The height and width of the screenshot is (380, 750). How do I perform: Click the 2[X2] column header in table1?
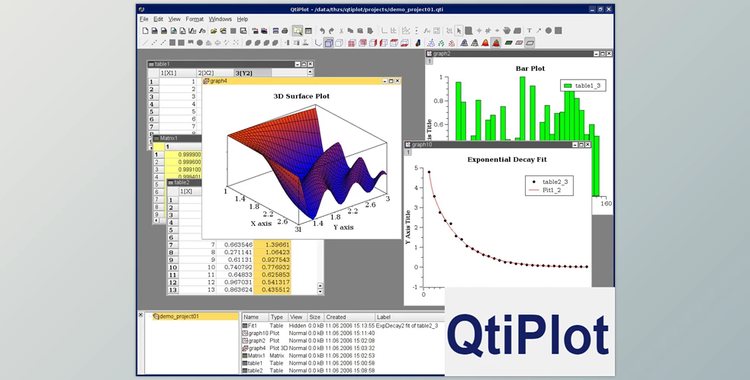click(x=215, y=73)
